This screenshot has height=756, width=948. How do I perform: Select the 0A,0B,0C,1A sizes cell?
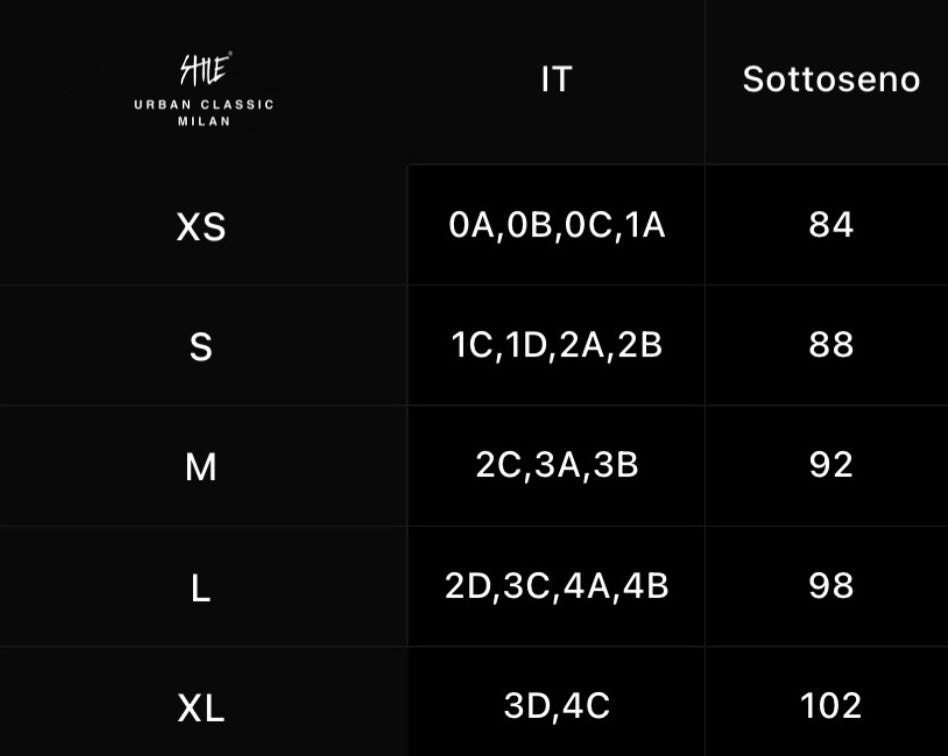[556, 226]
